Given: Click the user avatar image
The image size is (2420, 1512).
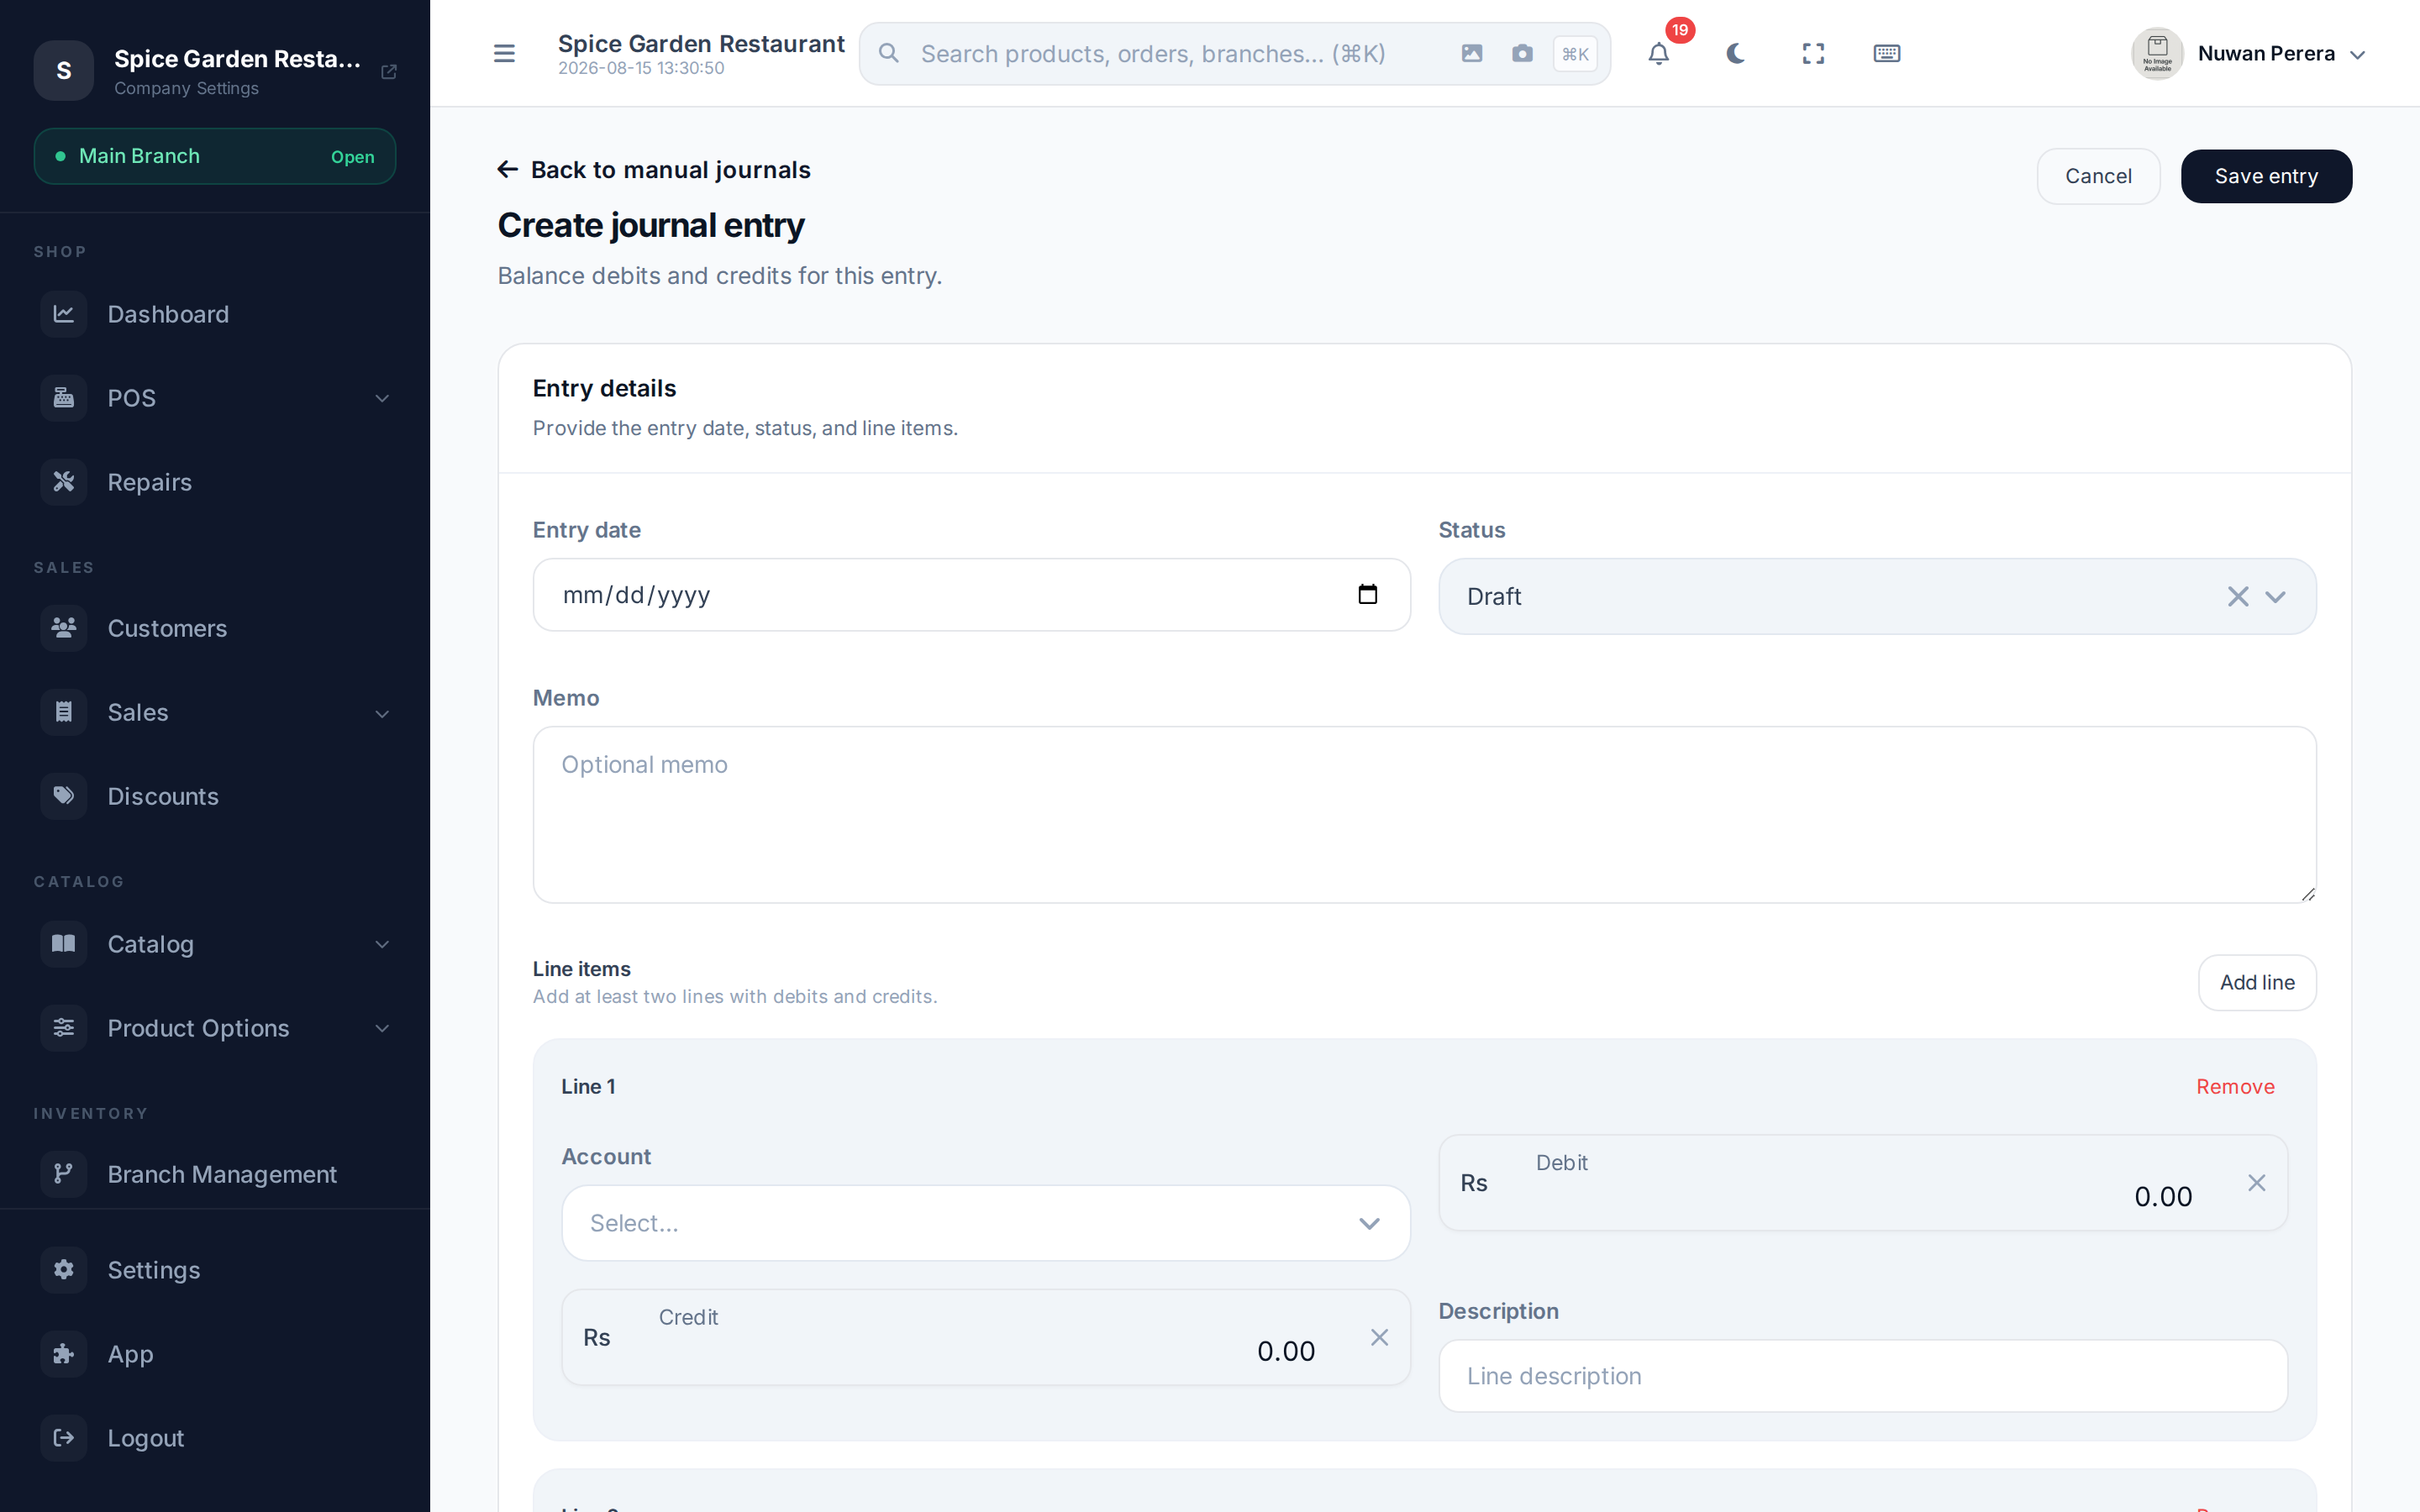Looking at the screenshot, I should click(x=2157, y=53).
